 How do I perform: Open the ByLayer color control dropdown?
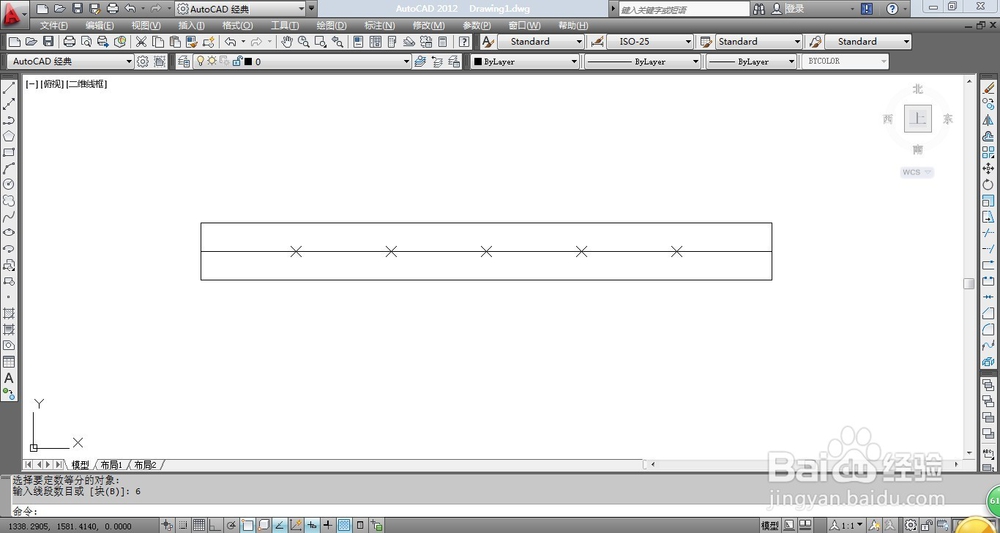tap(525, 62)
